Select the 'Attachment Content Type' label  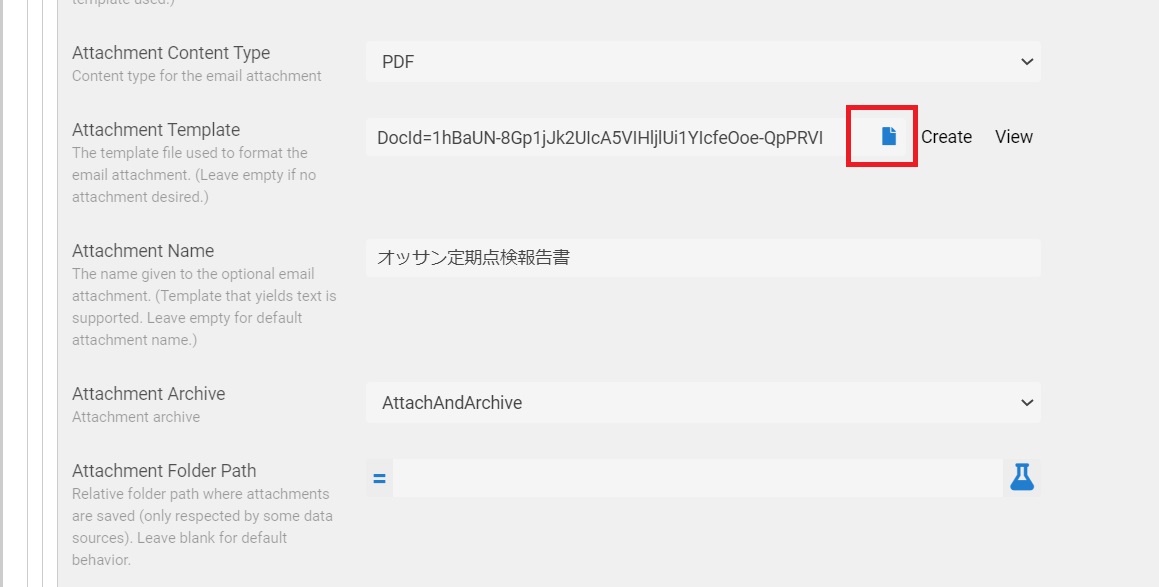(x=171, y=53)
